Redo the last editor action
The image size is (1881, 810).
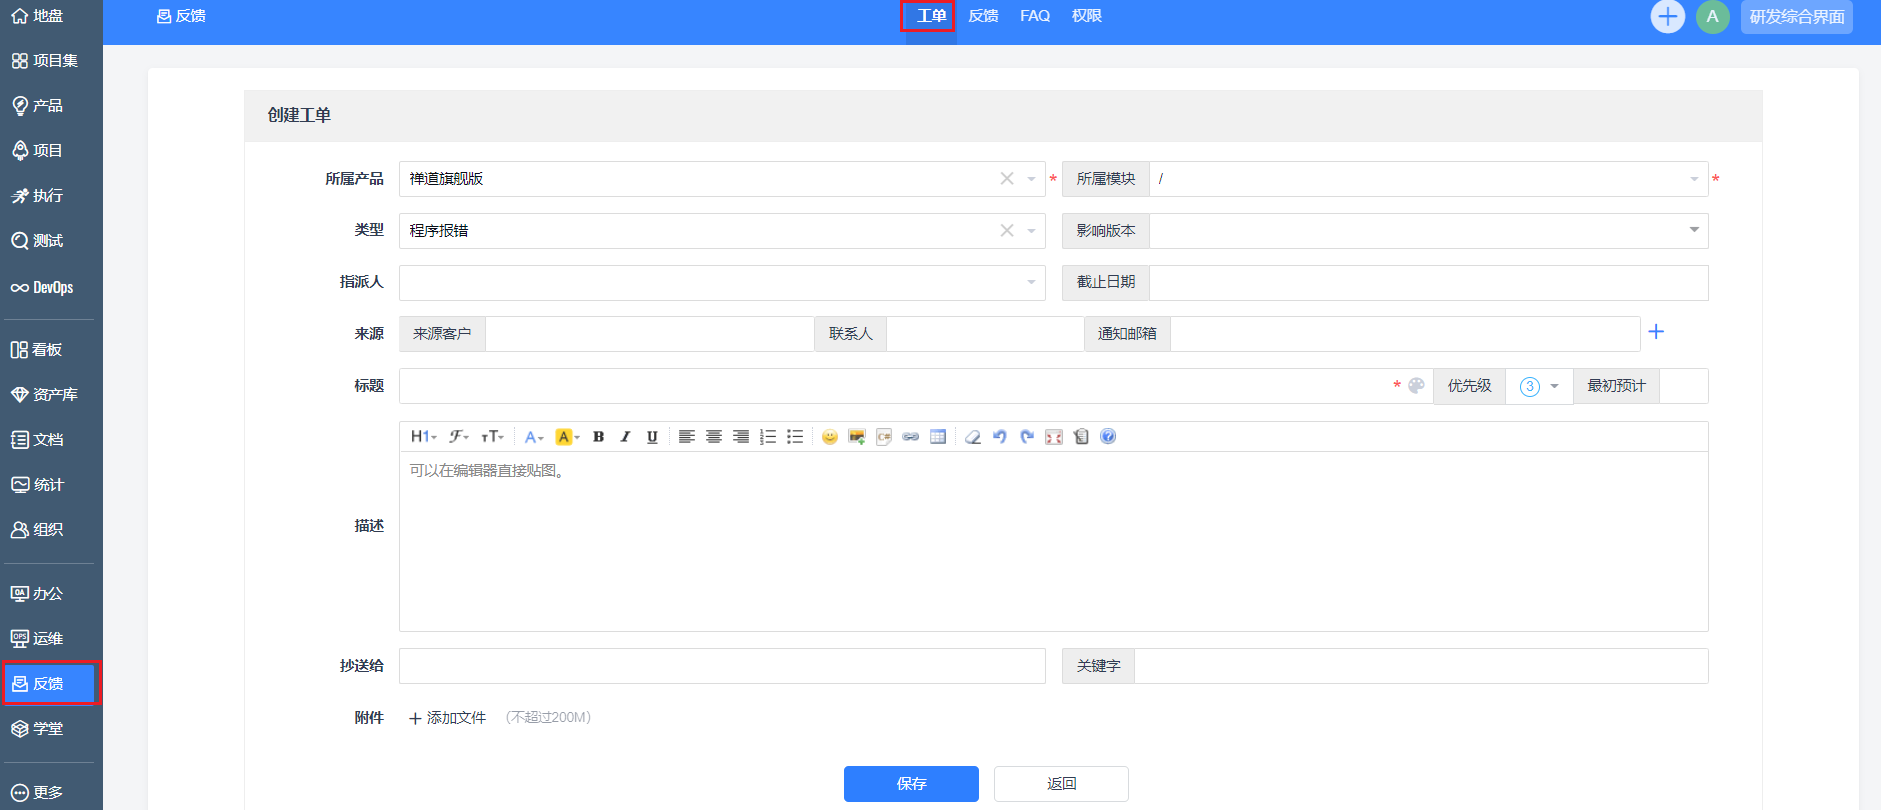click(x=1026, y=437)
